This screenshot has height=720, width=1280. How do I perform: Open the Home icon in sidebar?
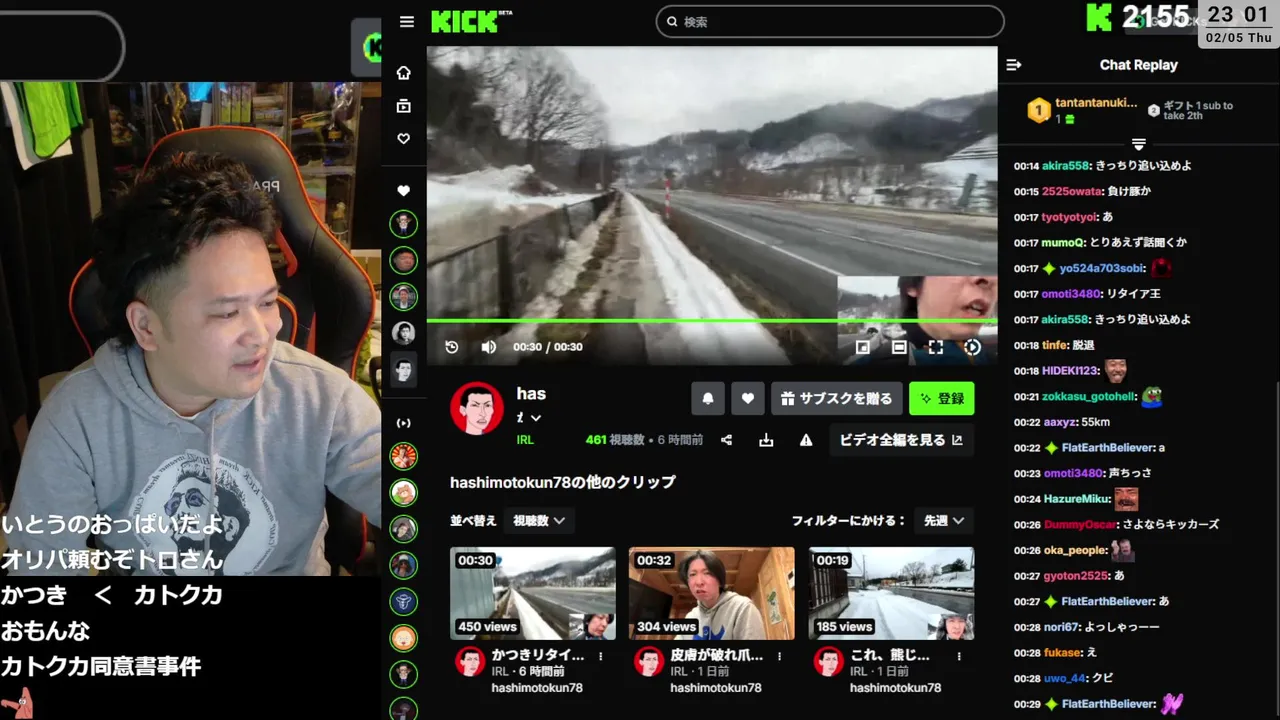point(404,73)
